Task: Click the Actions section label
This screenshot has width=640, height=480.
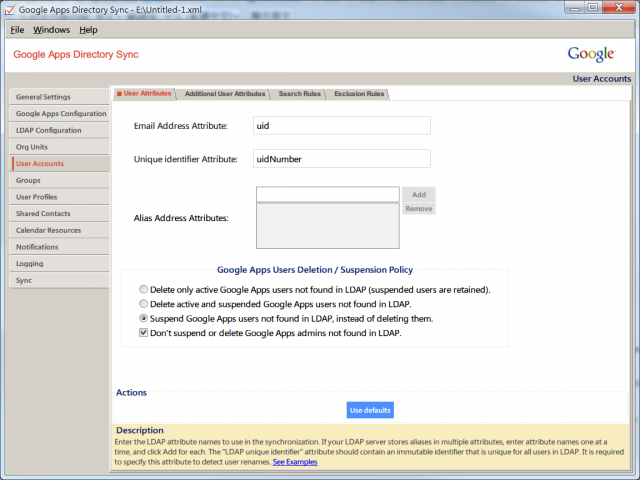Action: (131, 393)
